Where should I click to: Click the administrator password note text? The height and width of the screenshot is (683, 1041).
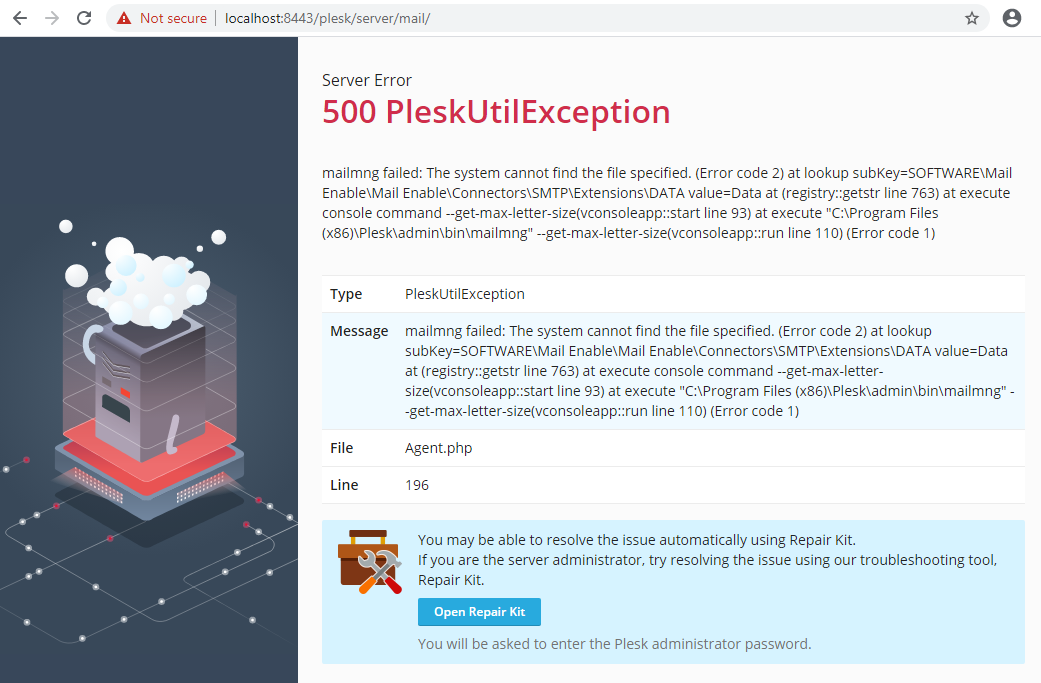(614, 643)
